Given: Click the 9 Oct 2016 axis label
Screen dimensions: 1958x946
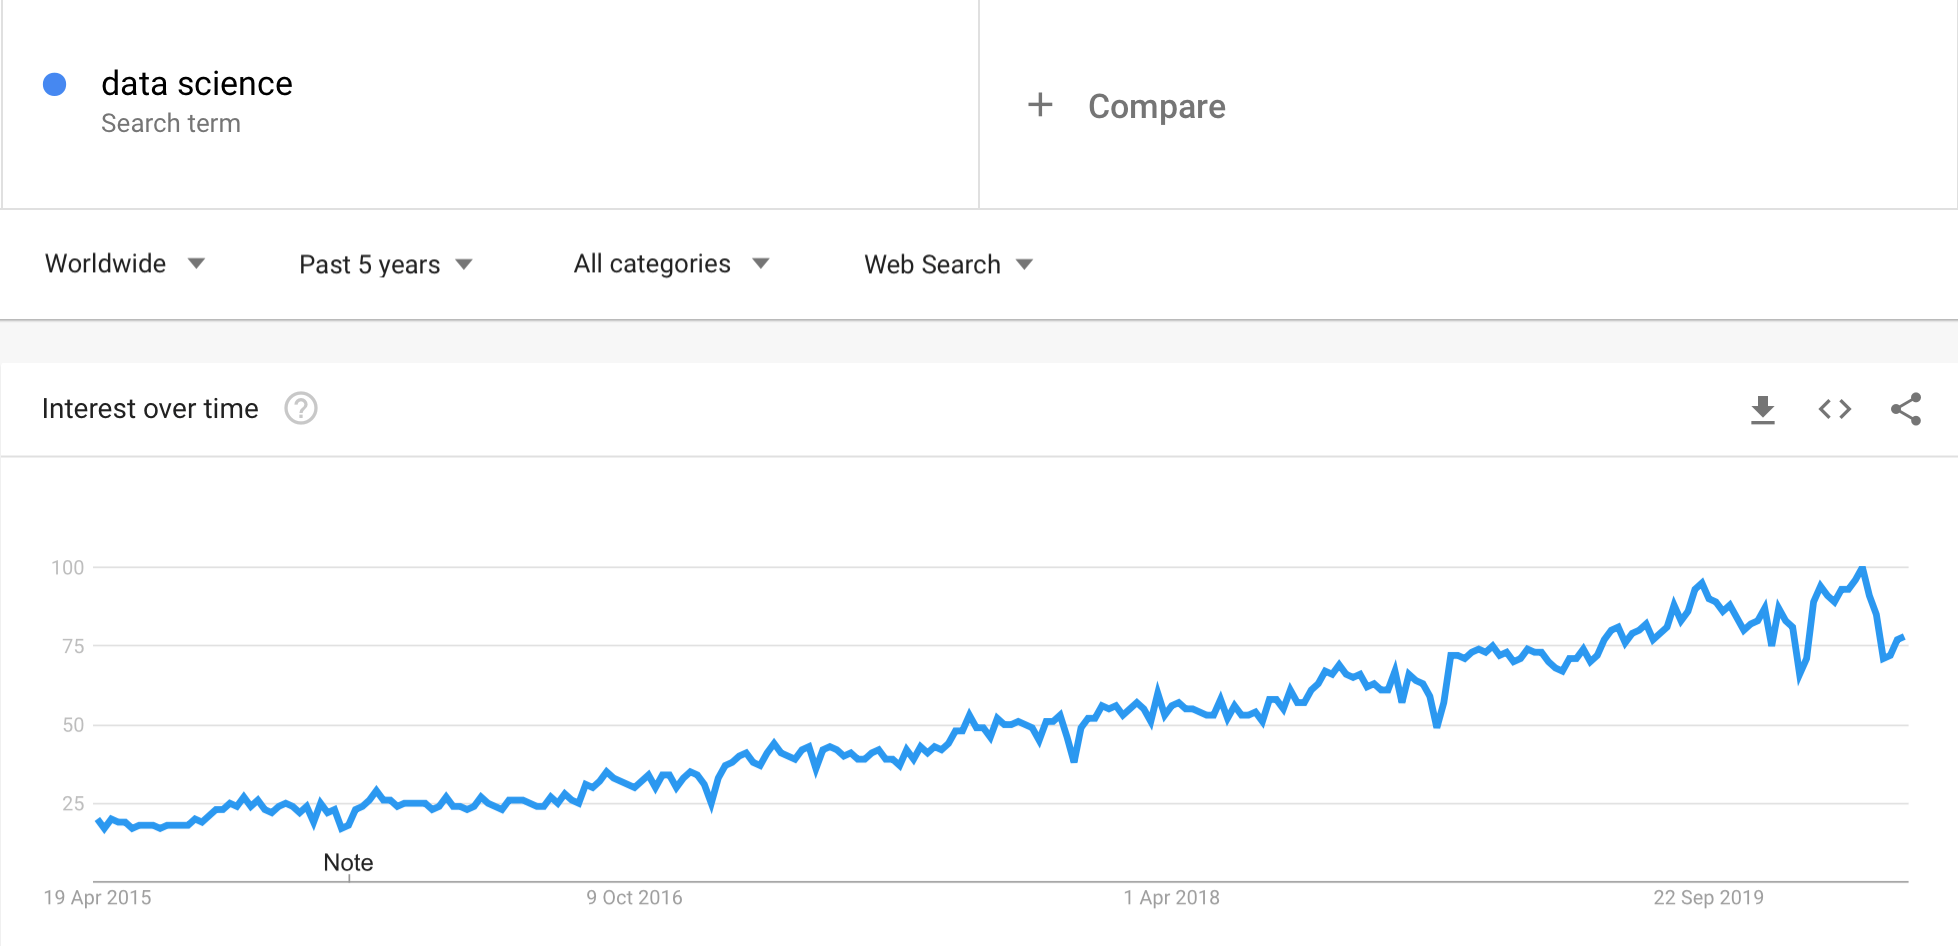Looking at the screenshot, I should pyautogui.click(x=634, y=897).
